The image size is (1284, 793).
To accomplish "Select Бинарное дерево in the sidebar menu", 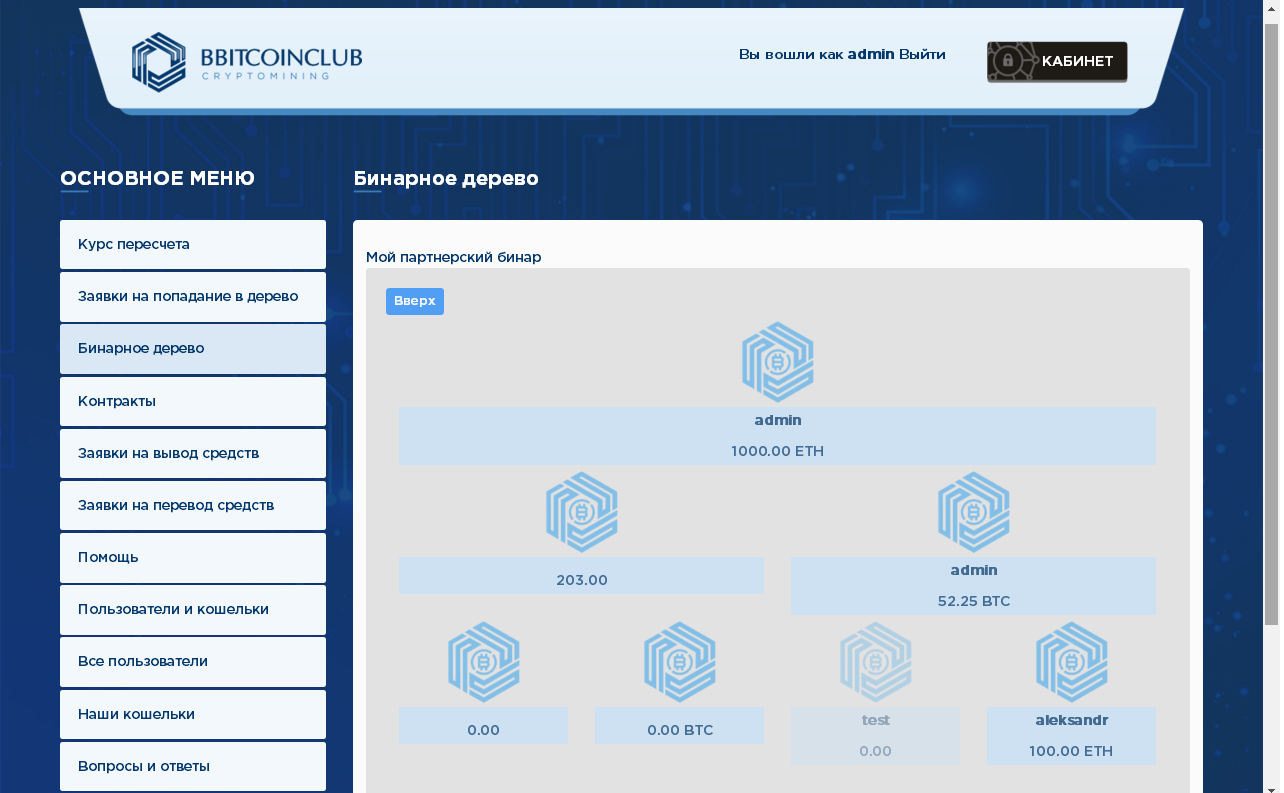I will click(193, 349).
